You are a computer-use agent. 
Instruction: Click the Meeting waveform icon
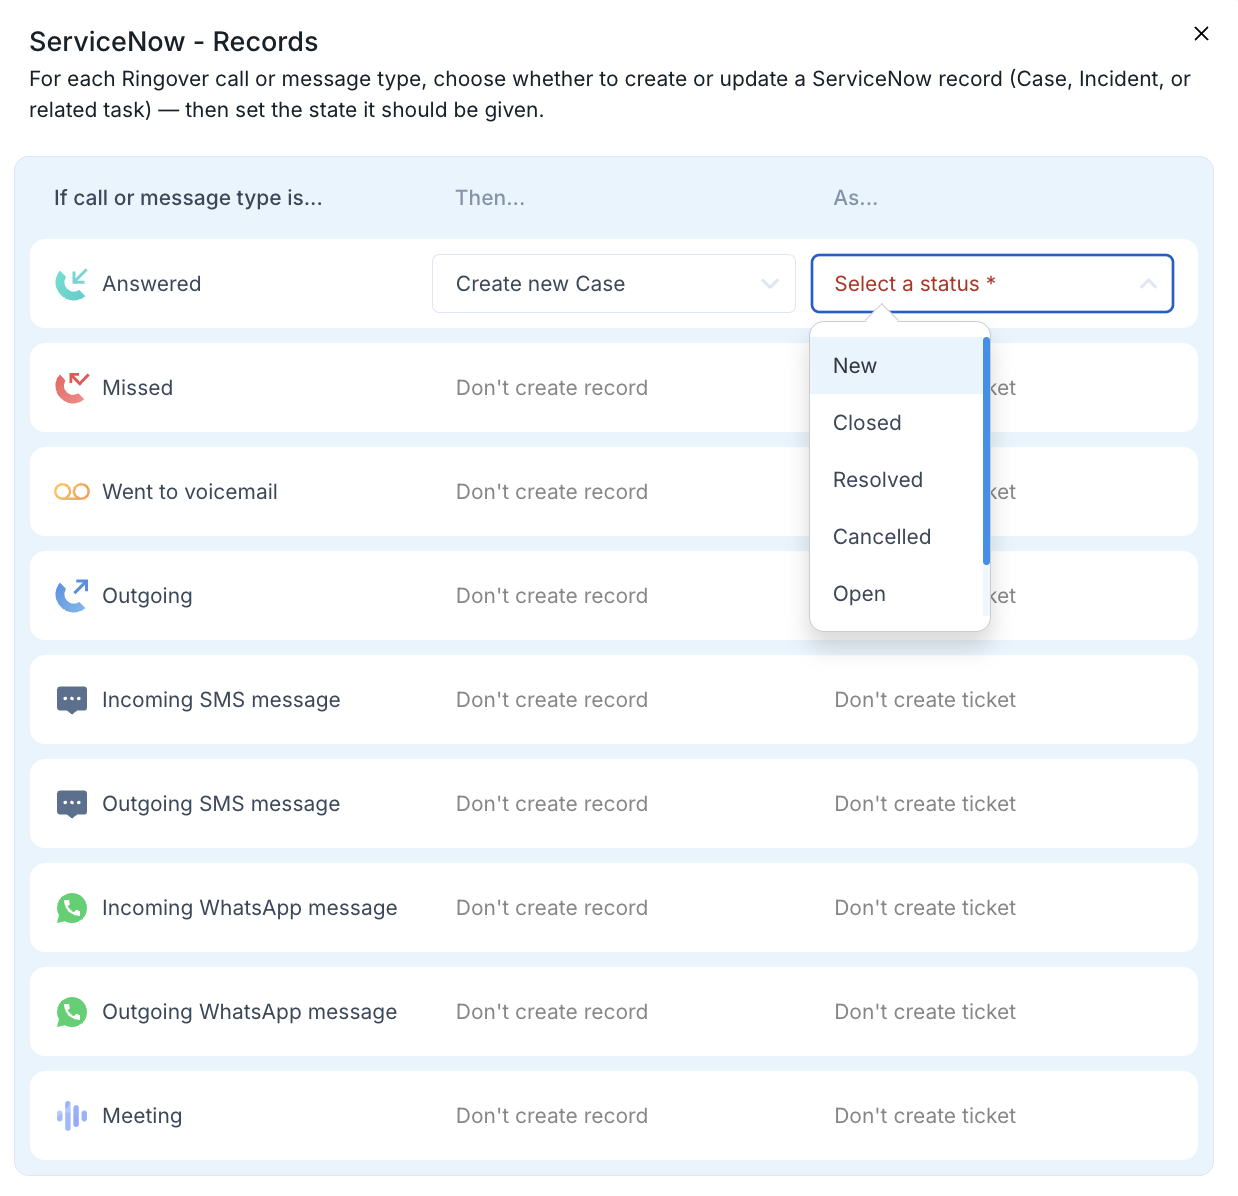(x=72, y=1116)
